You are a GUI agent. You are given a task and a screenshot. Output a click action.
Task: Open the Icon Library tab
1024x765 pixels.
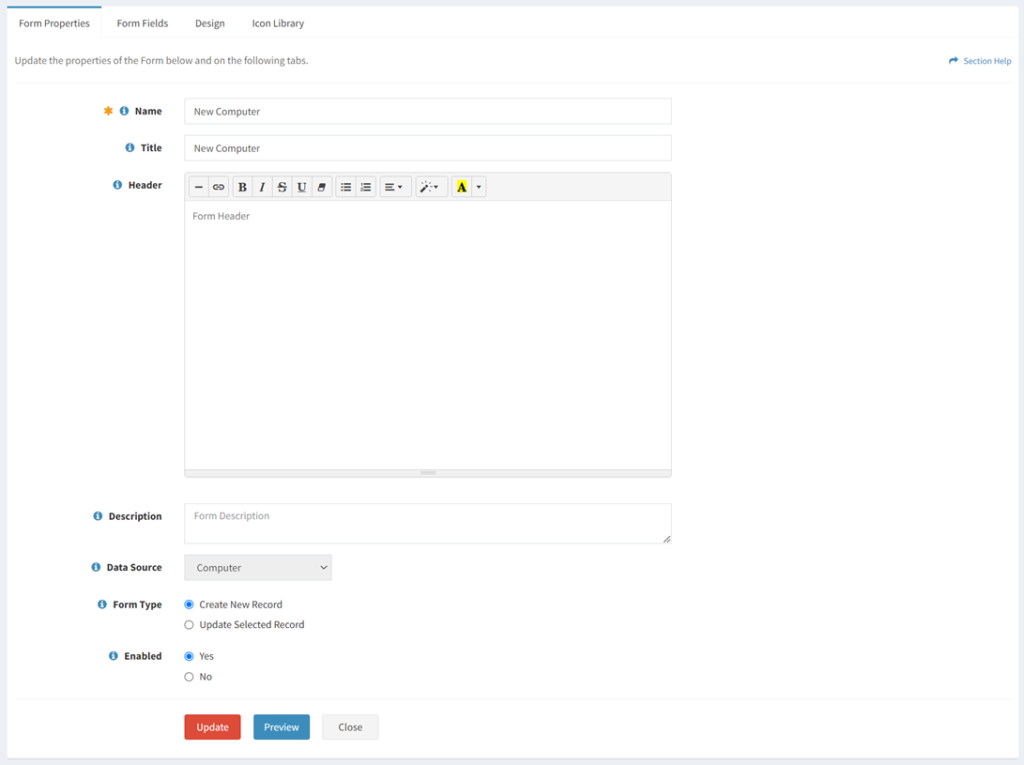pos(277,22)
